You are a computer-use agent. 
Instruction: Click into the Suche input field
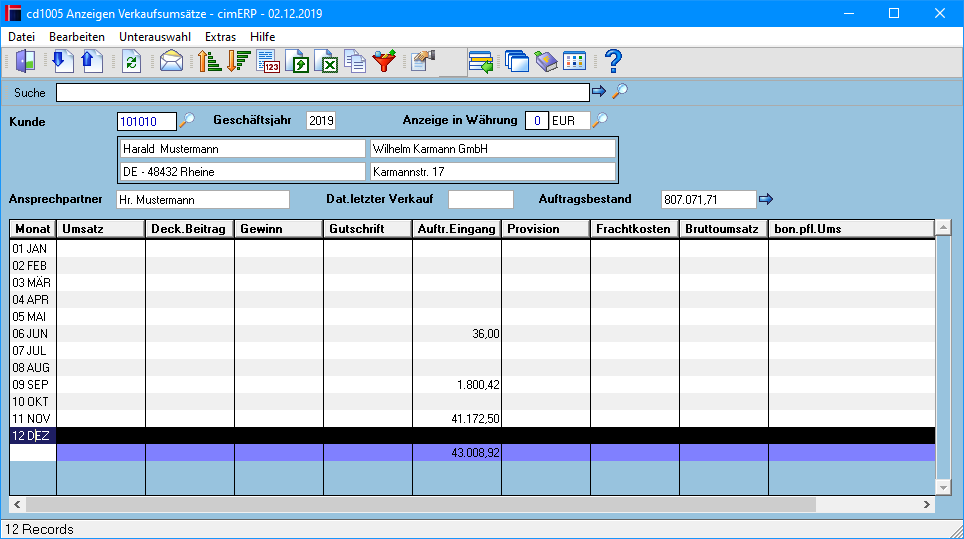click(323, 93)
